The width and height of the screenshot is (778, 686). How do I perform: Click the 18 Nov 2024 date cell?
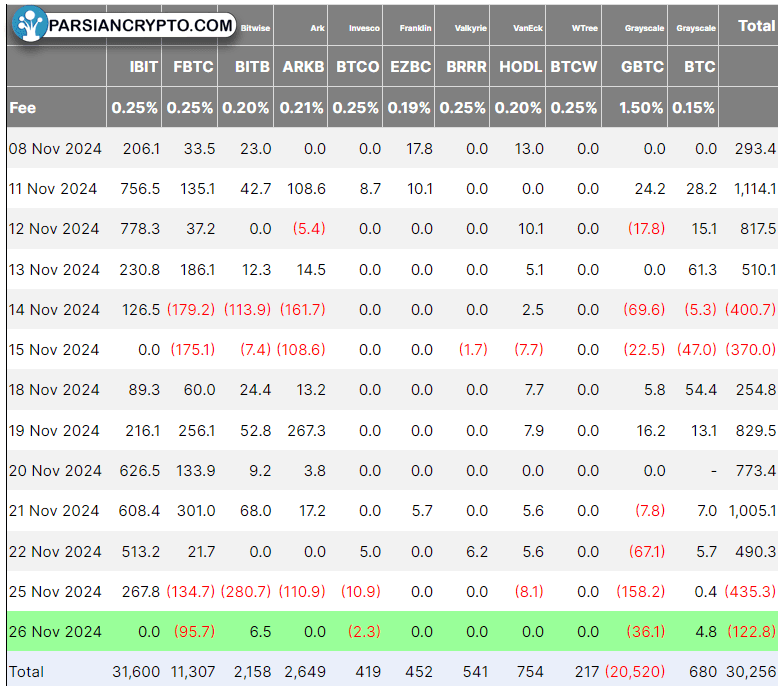point(54,390)
